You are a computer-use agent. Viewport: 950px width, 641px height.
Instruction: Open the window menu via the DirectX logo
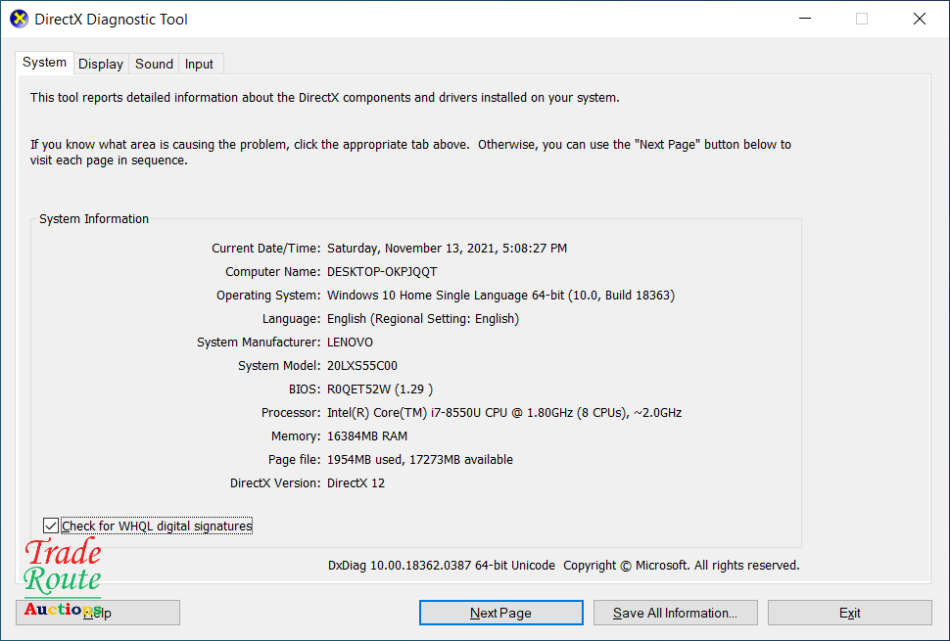coord(17,18)
